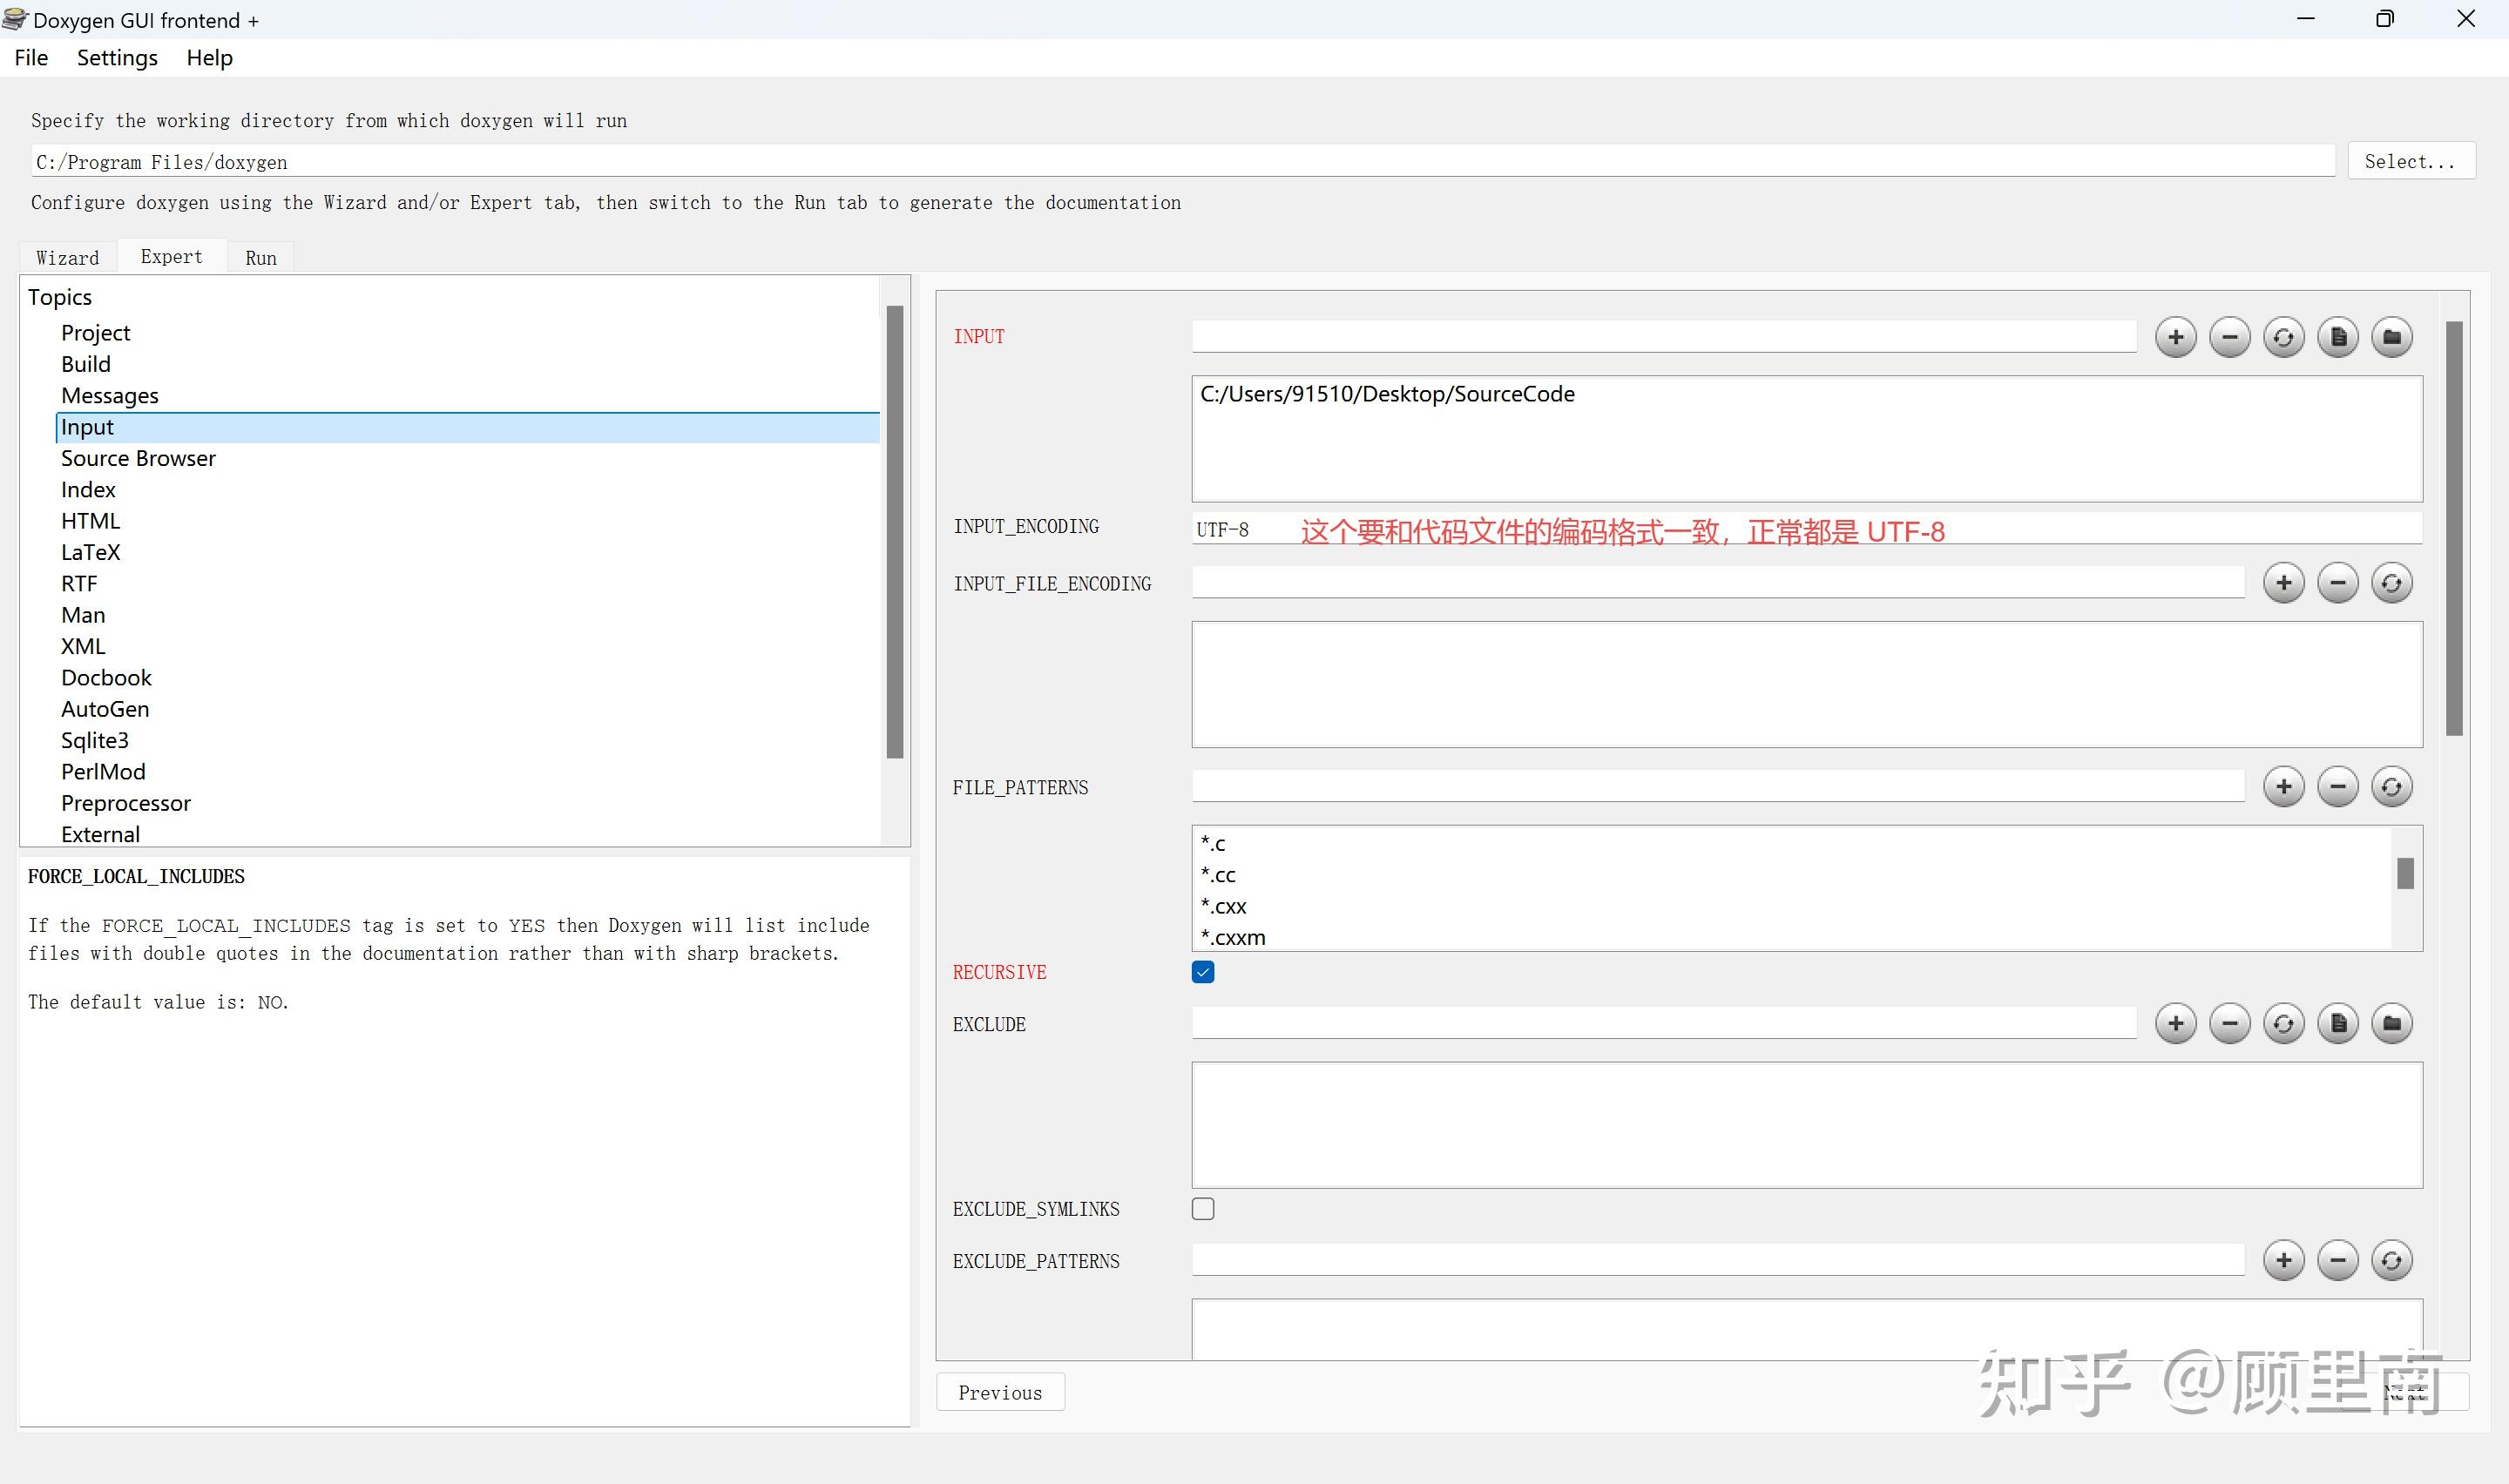Reset EXCLUDE_PATTERNS with refresh icon
The height and width of the screenshot is (1484, 2509).
(x=2391, y=1260)
